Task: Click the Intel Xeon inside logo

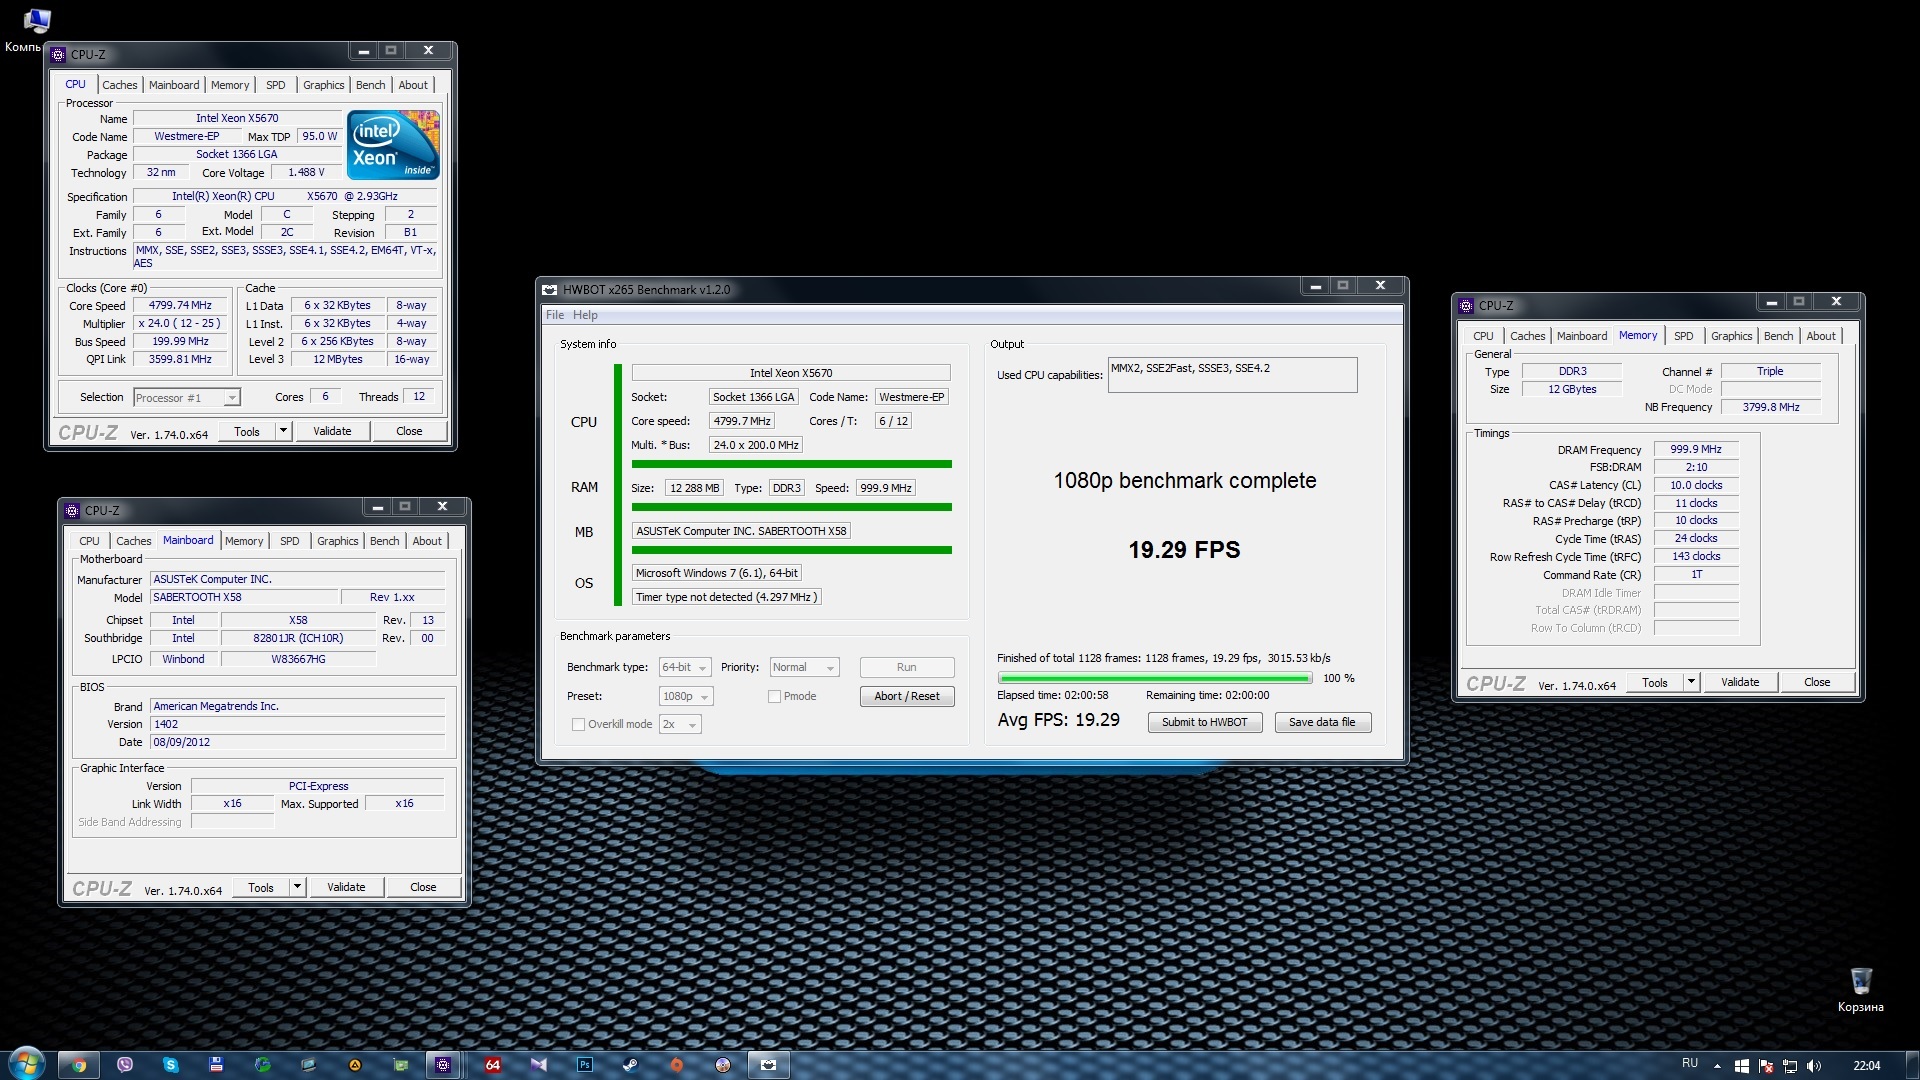Action: [x=393, y=145]
